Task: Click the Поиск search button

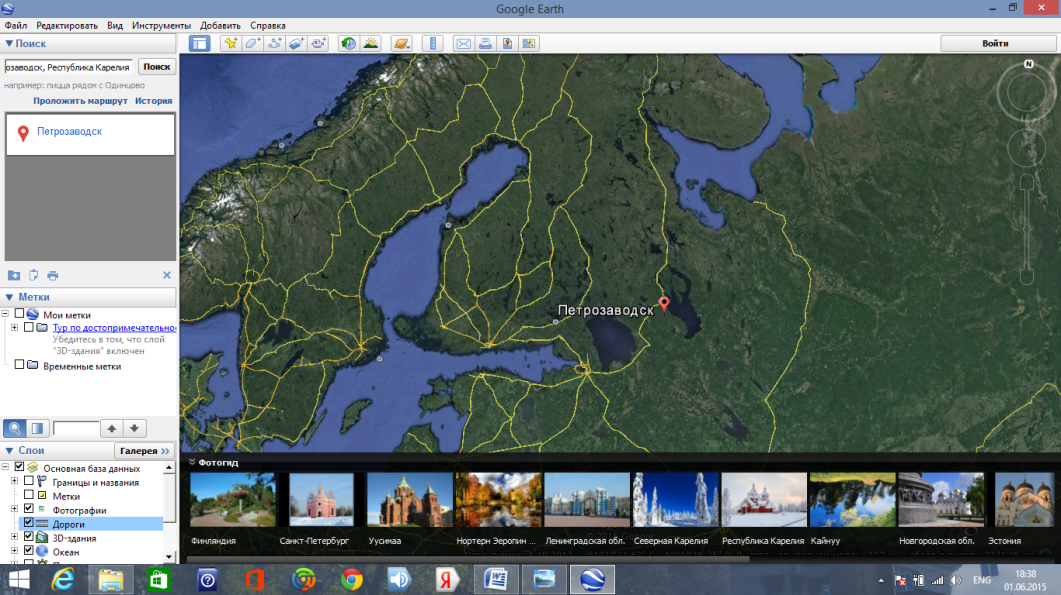Action: pos(157,66)
